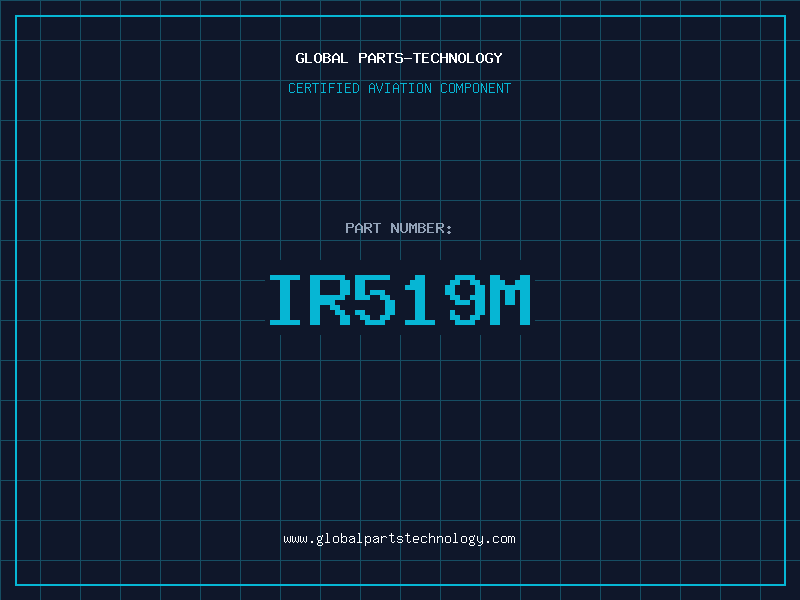Click the word GLOBAL in the heading
This screenshot has height=600, width=800.
pos(322,58)
